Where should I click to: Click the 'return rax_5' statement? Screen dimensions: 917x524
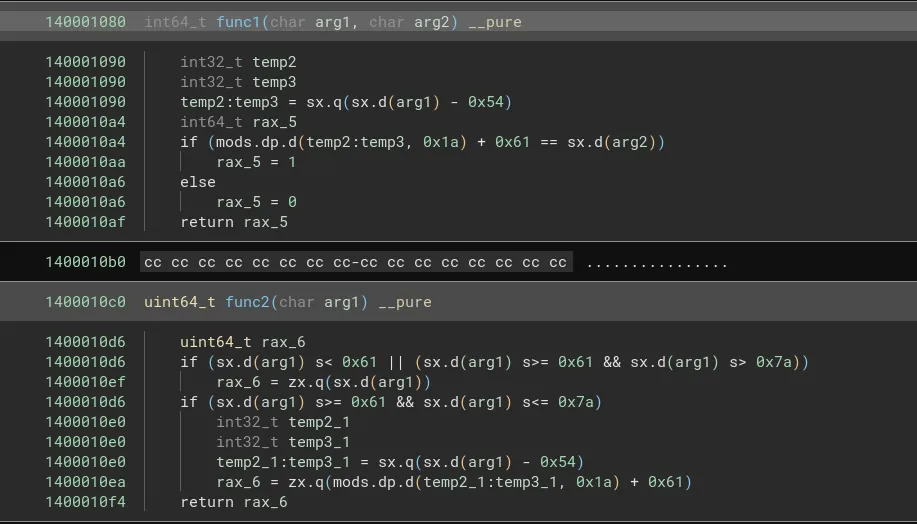233,222
